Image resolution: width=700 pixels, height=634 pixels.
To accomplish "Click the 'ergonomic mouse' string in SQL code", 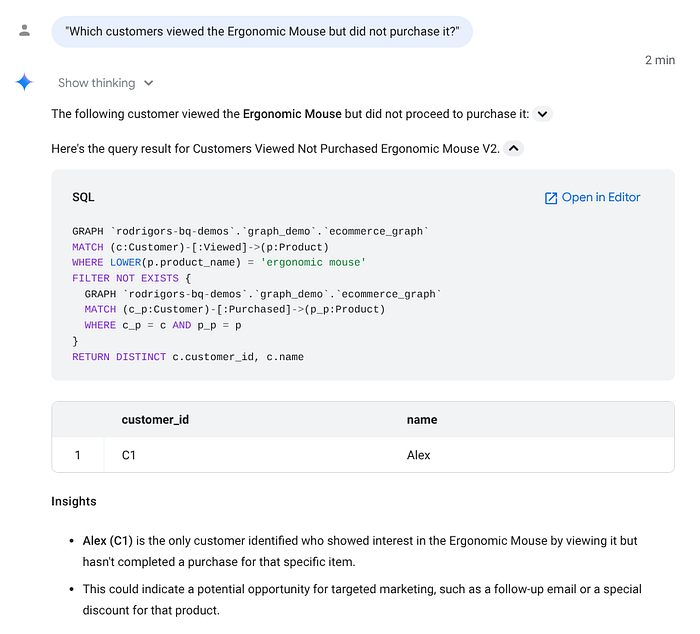I will (x=313, y=263).
